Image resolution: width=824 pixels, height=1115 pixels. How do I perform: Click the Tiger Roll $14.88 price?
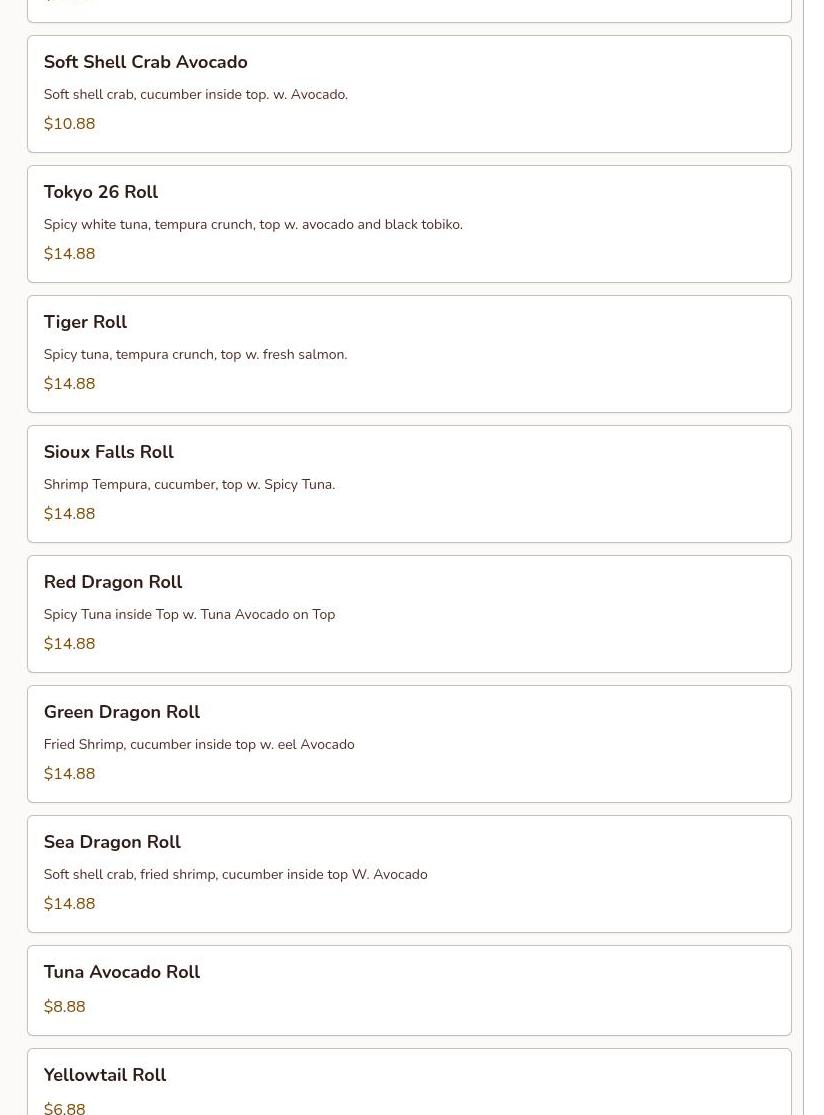point(69,384)
